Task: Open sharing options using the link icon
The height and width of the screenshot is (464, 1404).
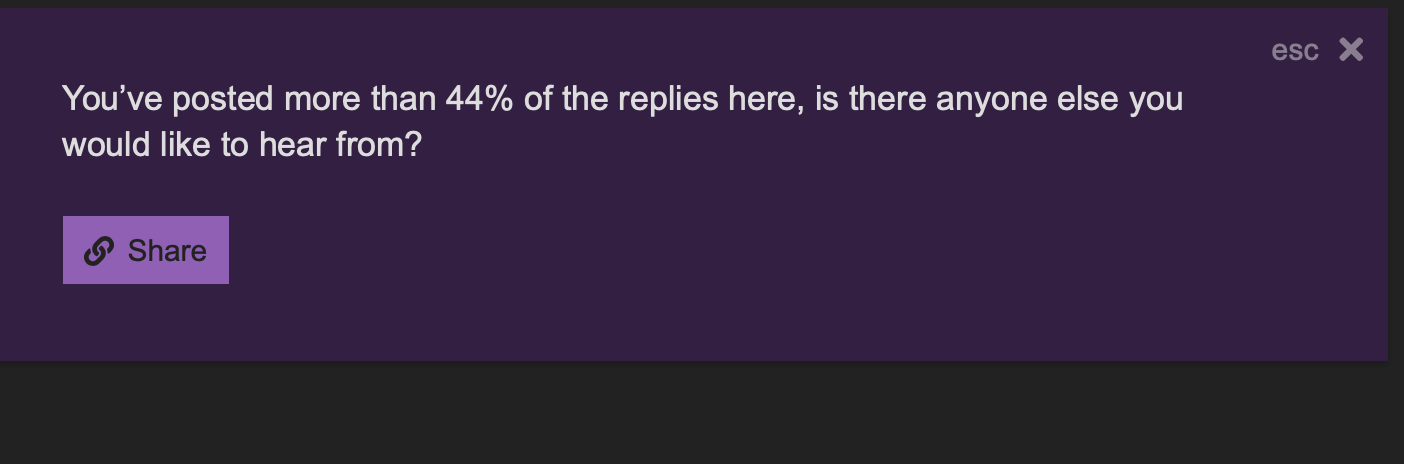Action: (98, 251)
